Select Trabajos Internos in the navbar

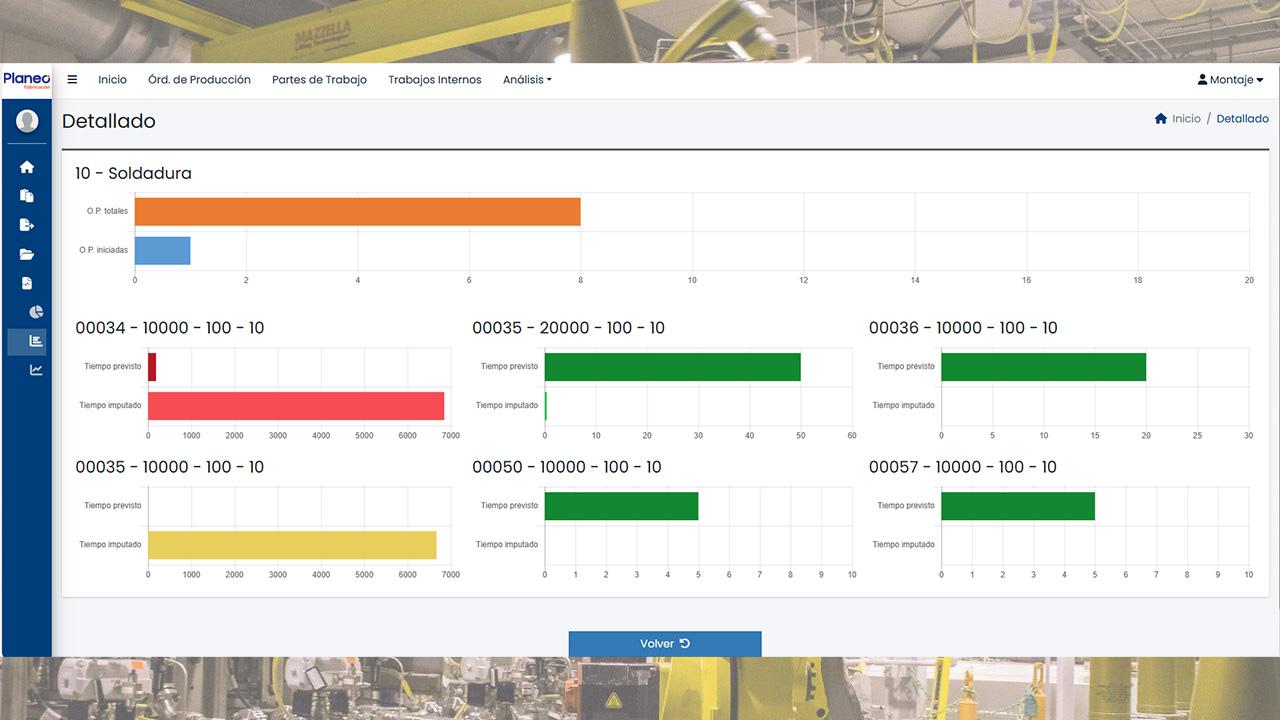[435, 80]
